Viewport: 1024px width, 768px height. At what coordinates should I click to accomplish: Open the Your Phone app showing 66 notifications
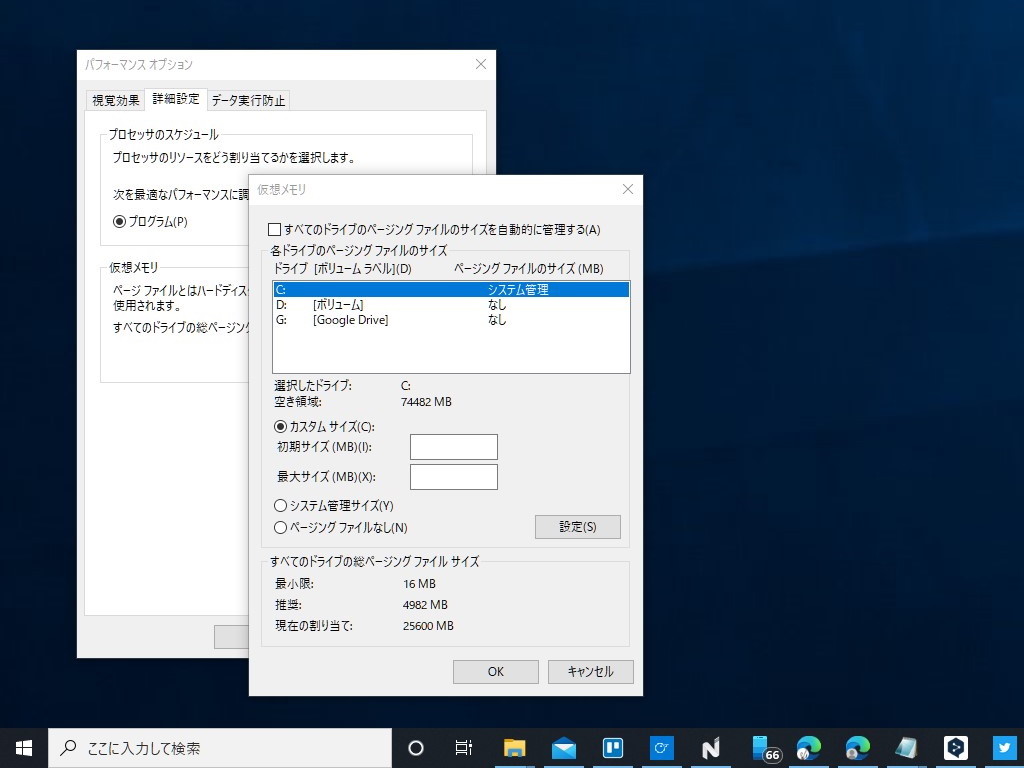(x=761, y=747)
